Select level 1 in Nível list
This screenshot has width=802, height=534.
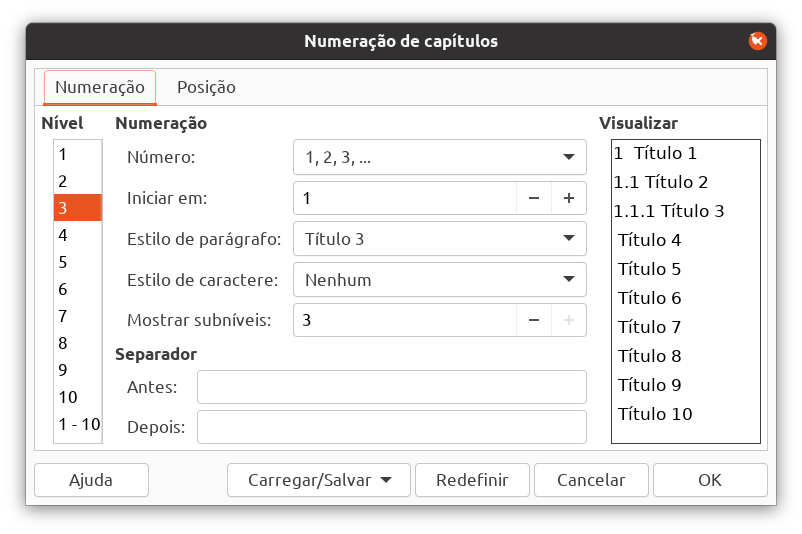coord(78,154)
